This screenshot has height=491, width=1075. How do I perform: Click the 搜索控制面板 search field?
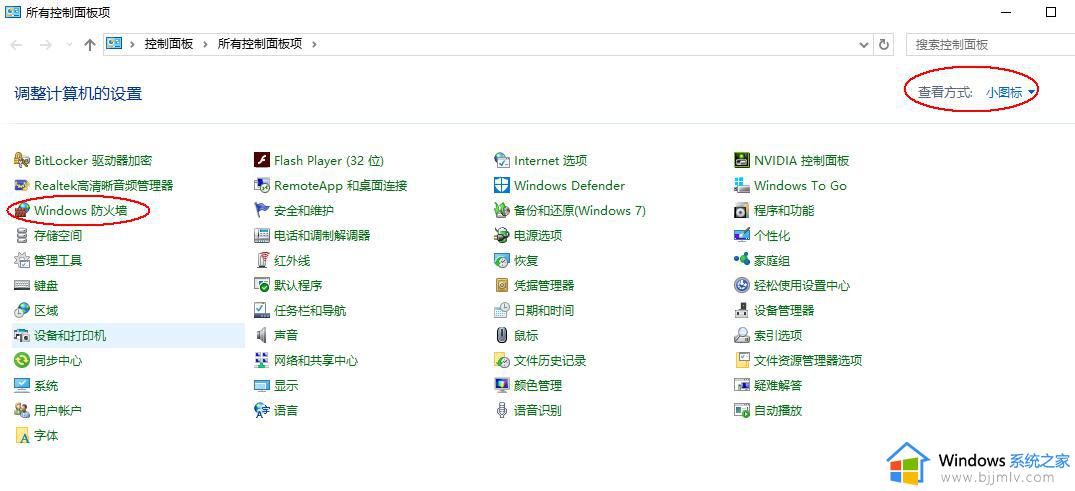(x=990, y=45)
